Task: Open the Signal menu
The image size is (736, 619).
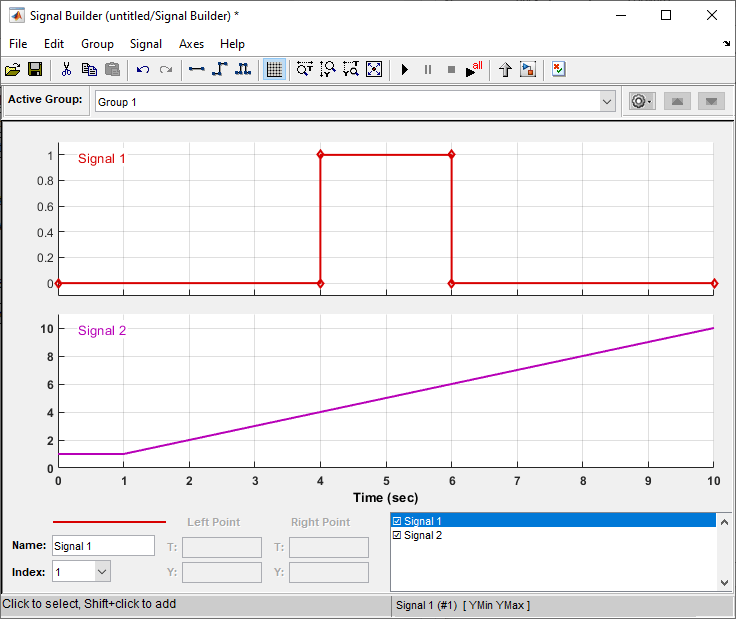Action: 146,44
